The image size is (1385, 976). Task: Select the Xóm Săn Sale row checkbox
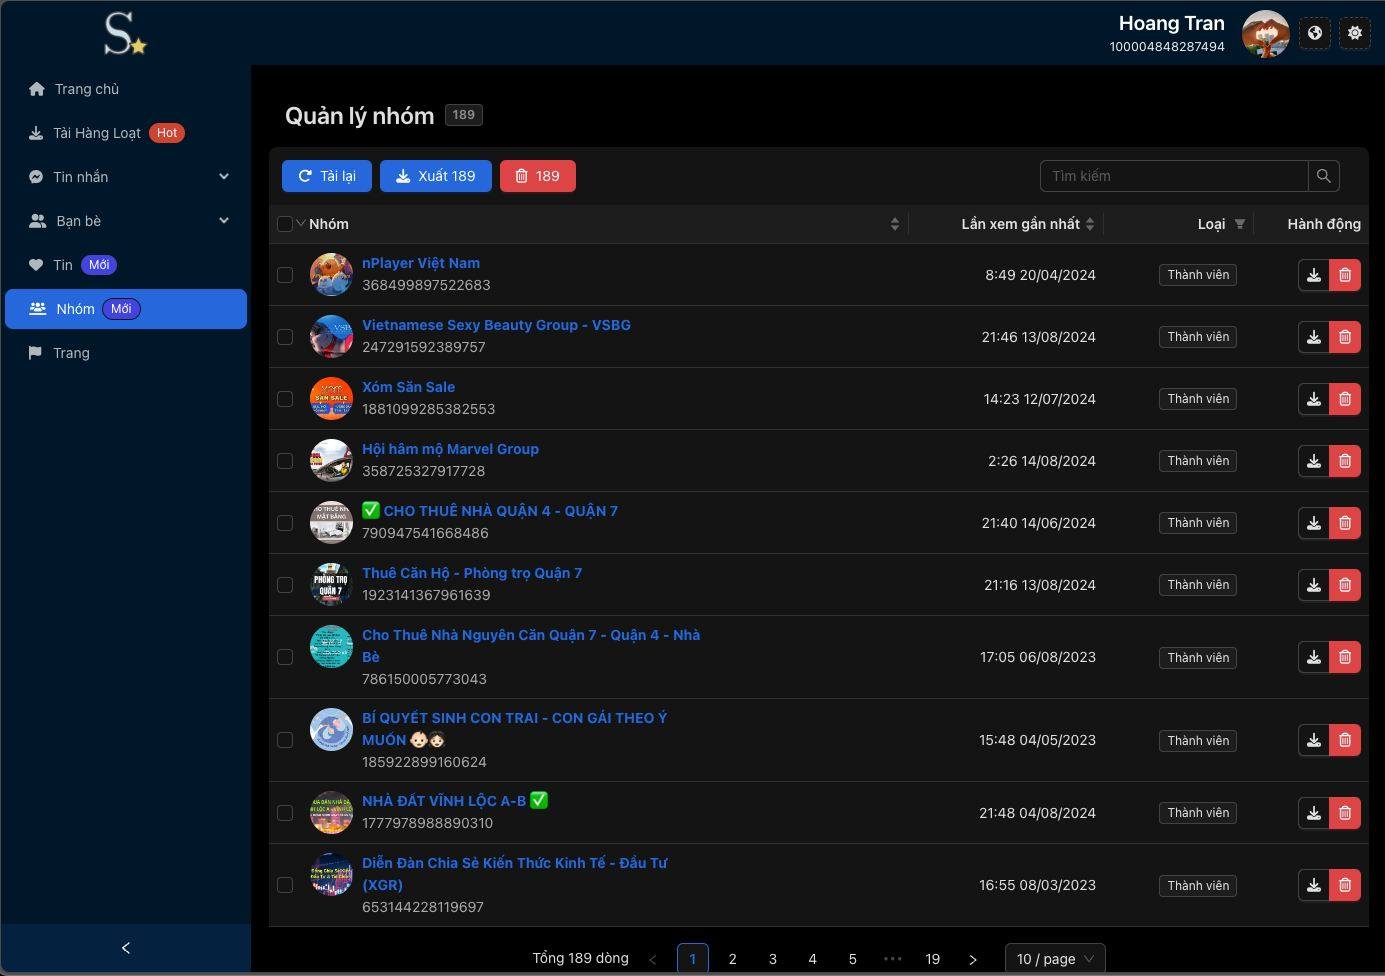point(285,399)
